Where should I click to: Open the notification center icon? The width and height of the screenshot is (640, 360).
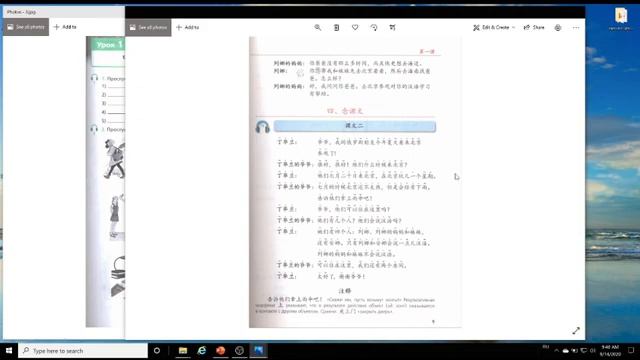[631, 351]
